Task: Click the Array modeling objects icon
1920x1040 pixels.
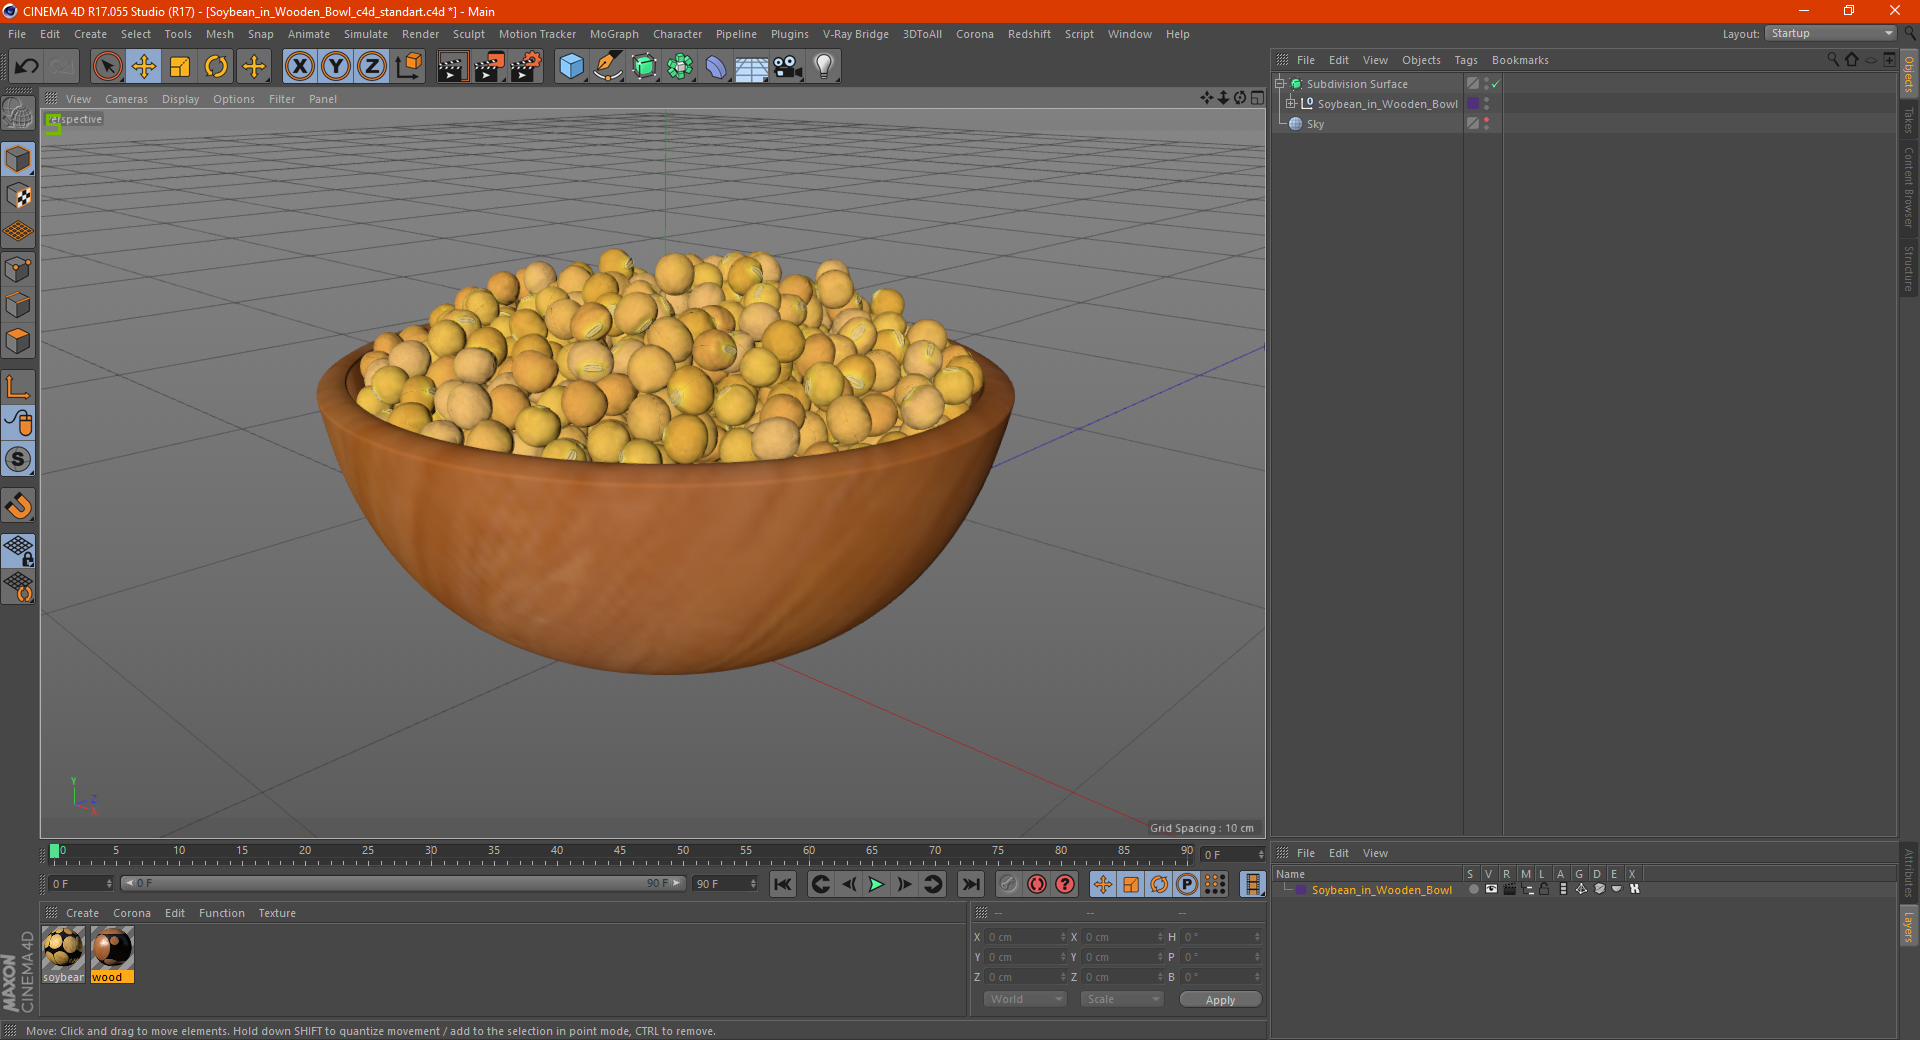Action: click(x=680, y=67)
